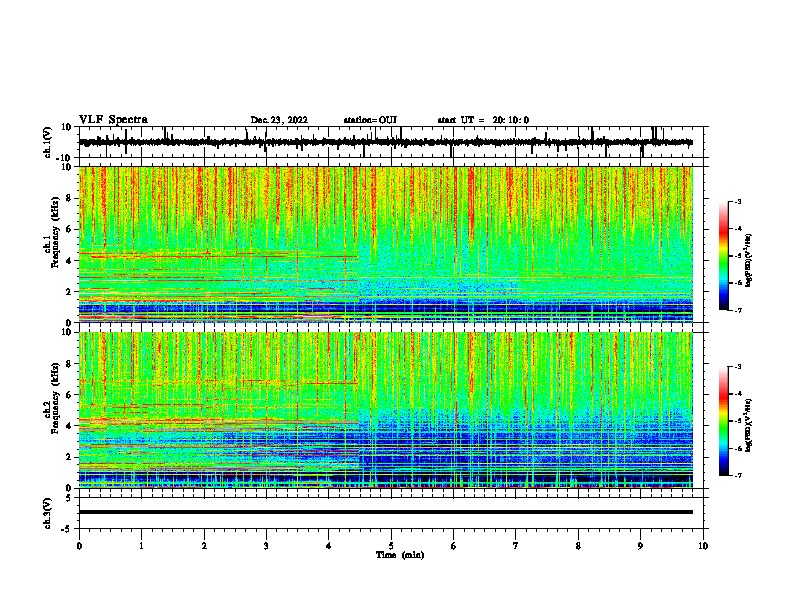Click the ch.2 PSD color scale bar
792x612 pixels.
pos(723,421)
